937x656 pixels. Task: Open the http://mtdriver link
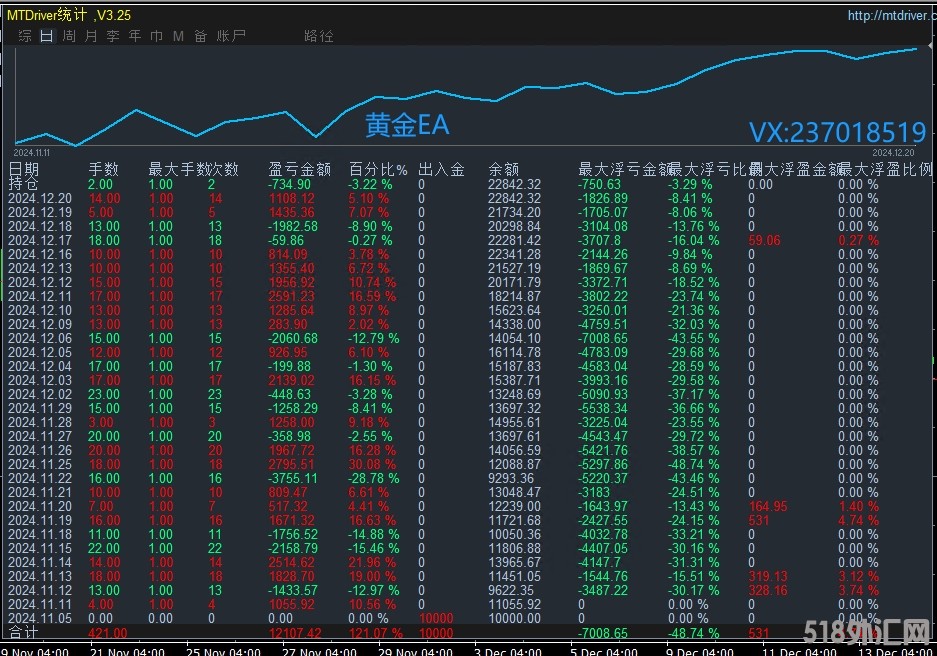pos(892,16)
